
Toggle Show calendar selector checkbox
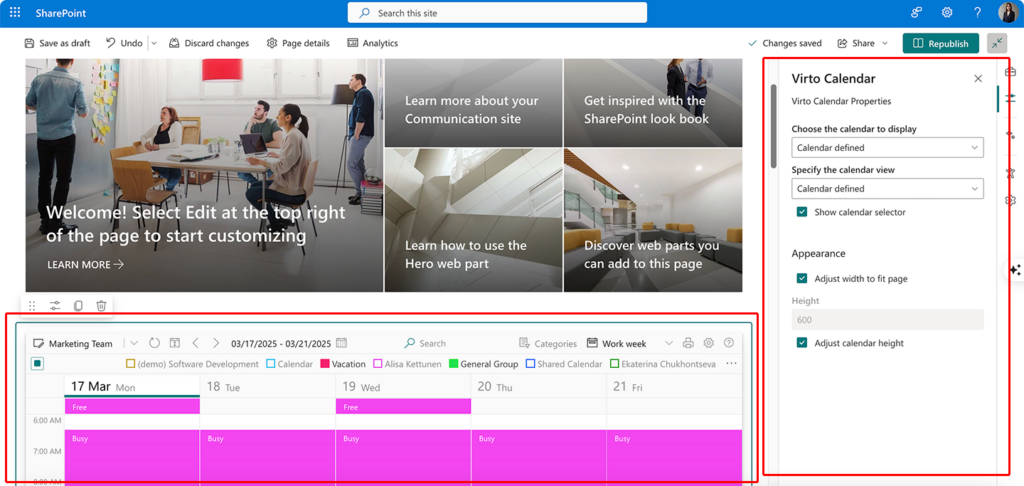(801, 212)
